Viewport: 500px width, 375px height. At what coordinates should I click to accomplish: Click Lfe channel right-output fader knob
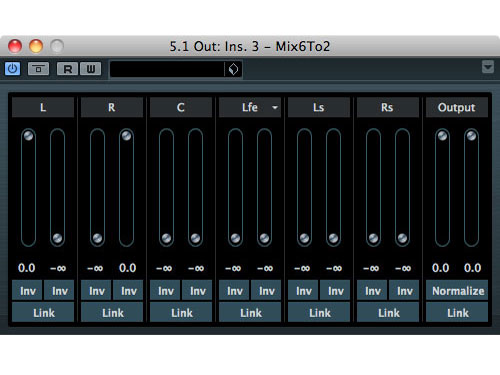click(264, 238)
